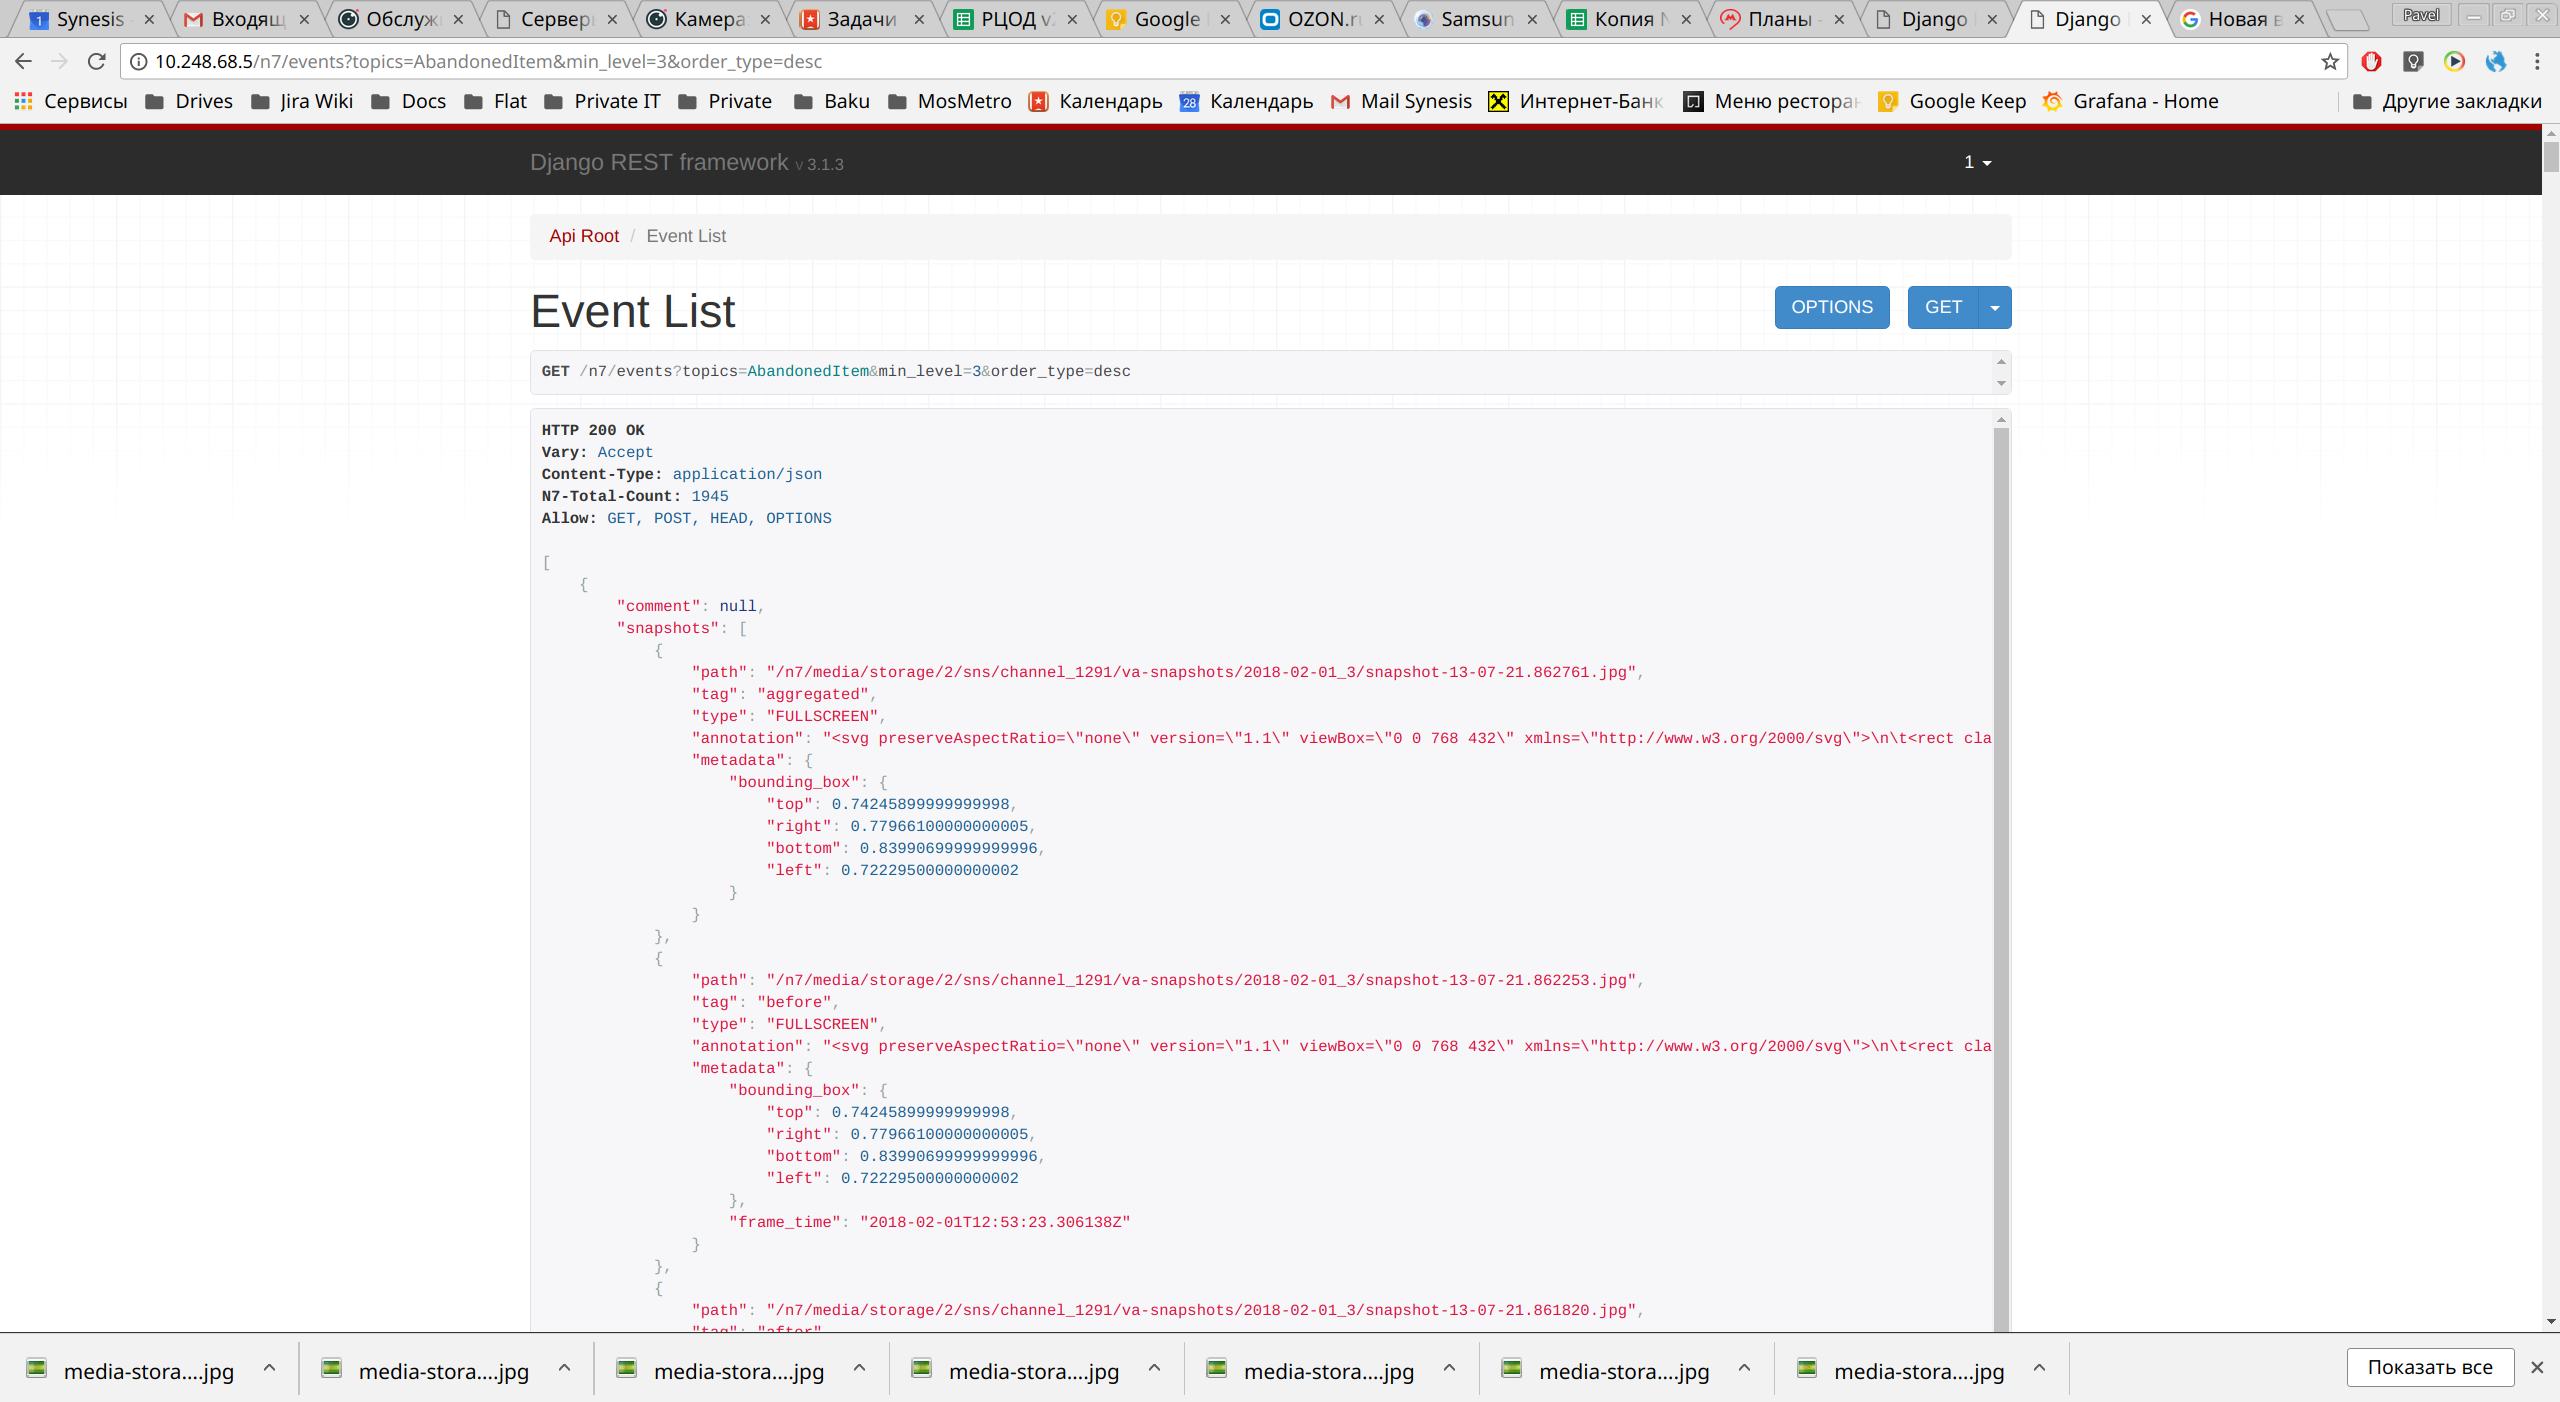Expand fourth media-stora jpg download menu
This screenshot has width=2560, height=1402.
coord(1154,1367)
